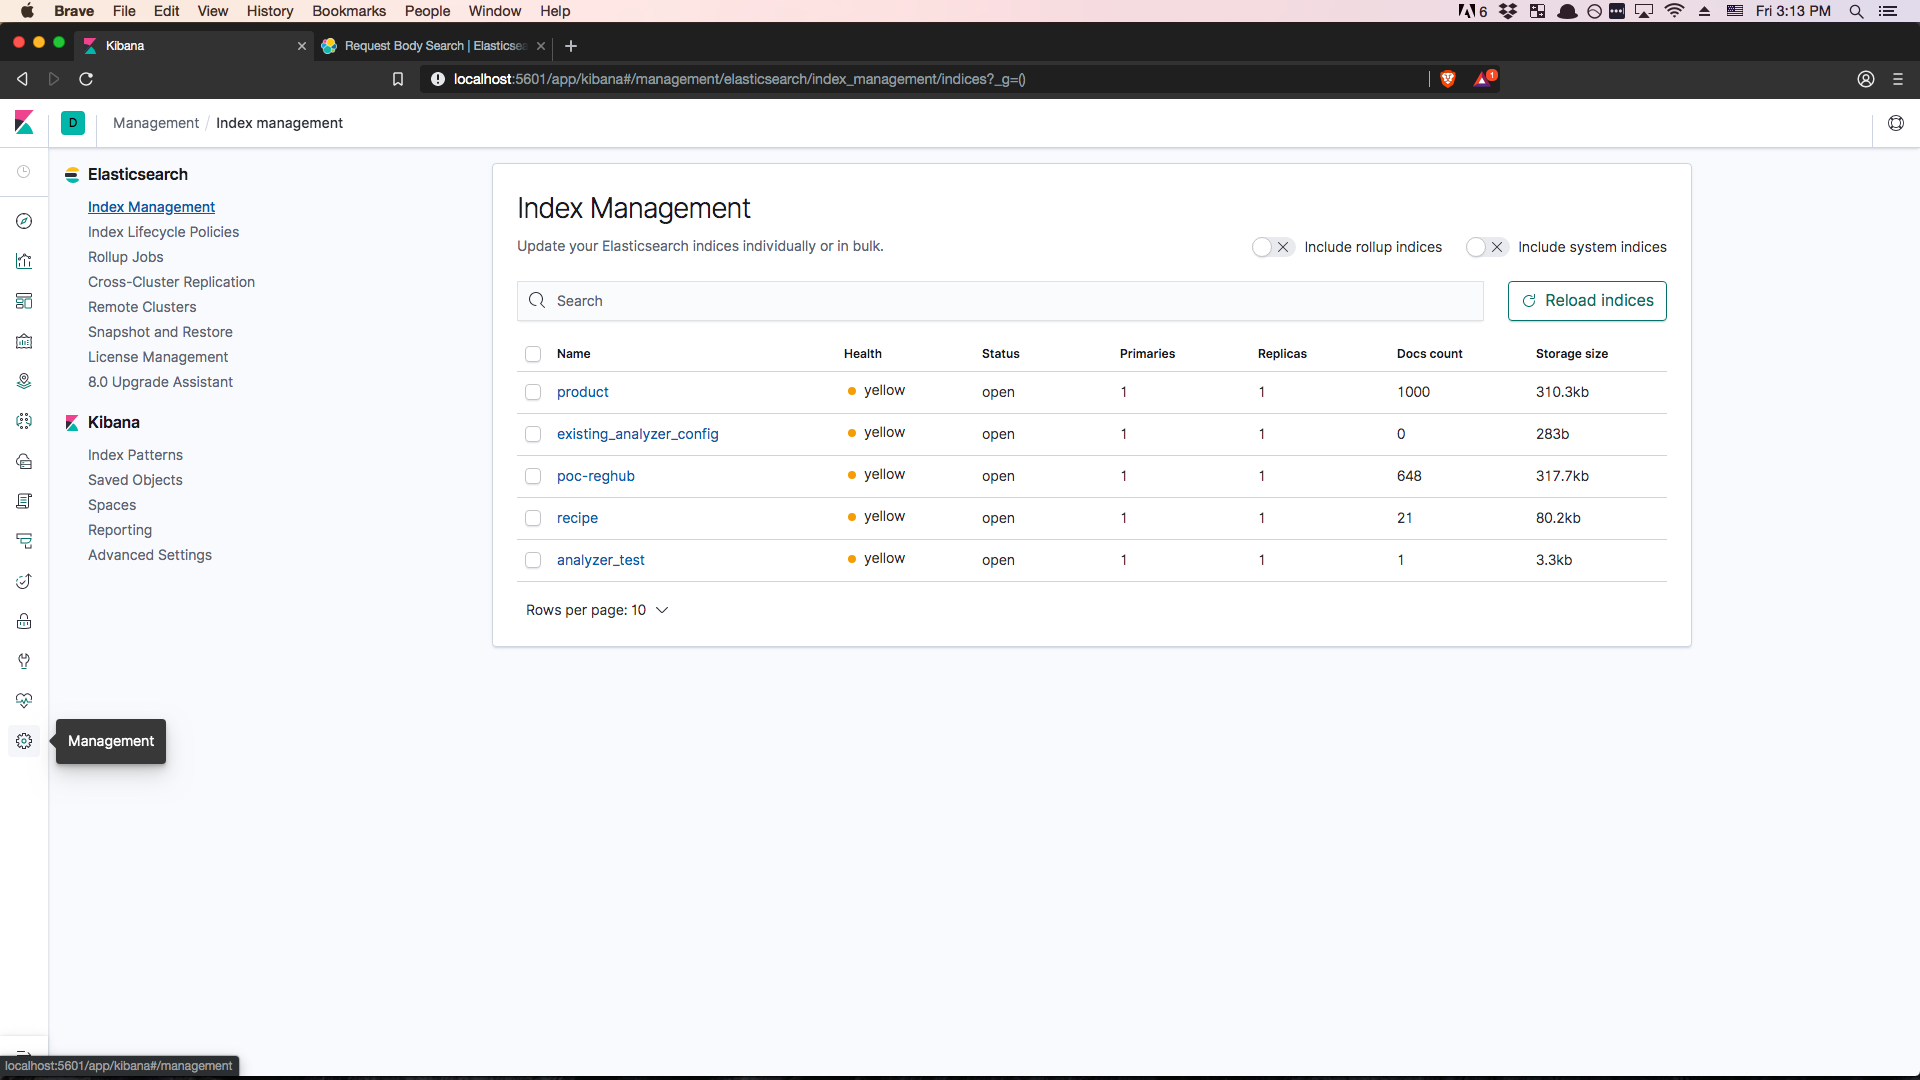Open Dashboard icon in sidebar

coord(24,301)
